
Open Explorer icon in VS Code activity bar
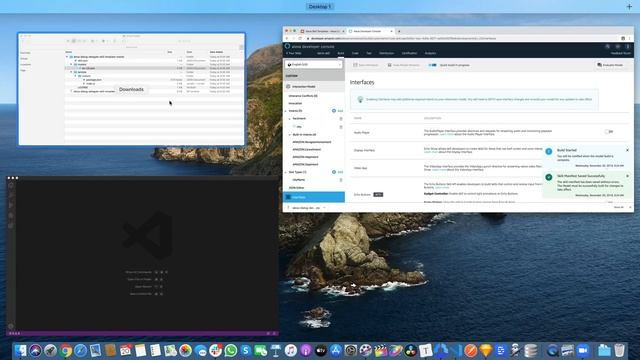(x=11, y=185)
